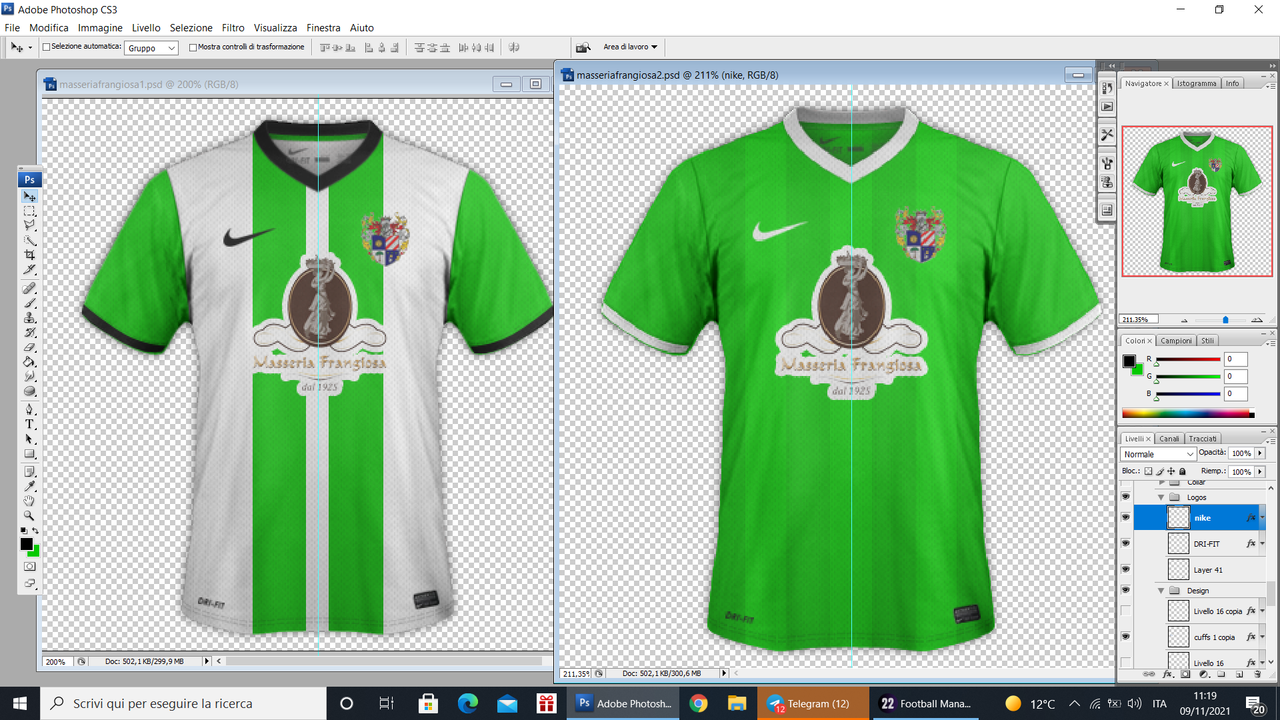Viewport: 1280px width, 720px height.
Task: Select the Paint Bucket tool
Action: (x=29, y=361)
